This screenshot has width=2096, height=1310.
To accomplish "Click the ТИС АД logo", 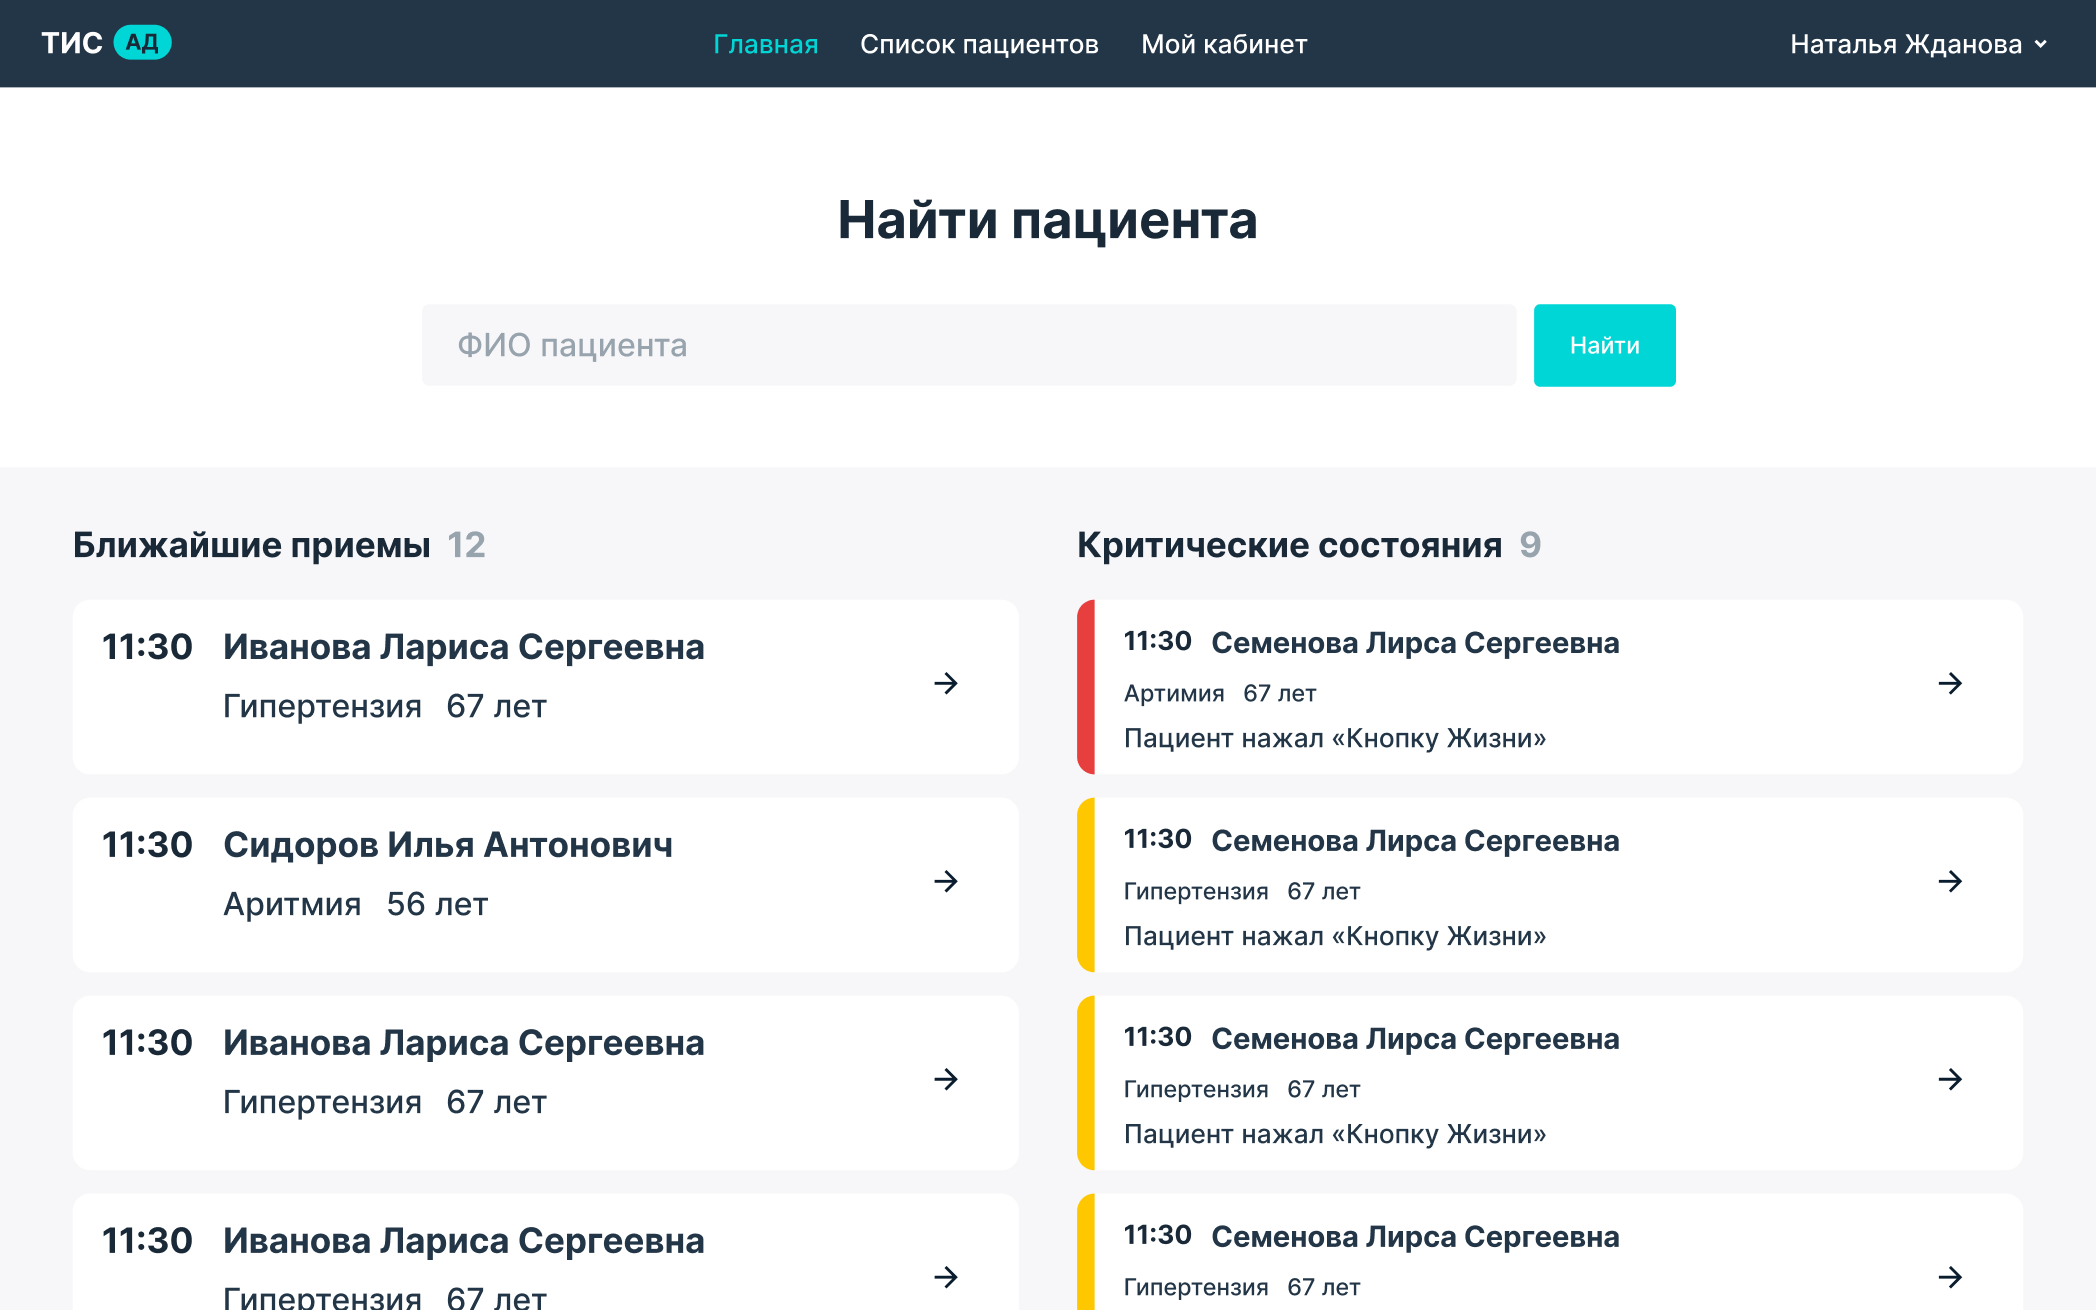I will (x=106, y=43).
